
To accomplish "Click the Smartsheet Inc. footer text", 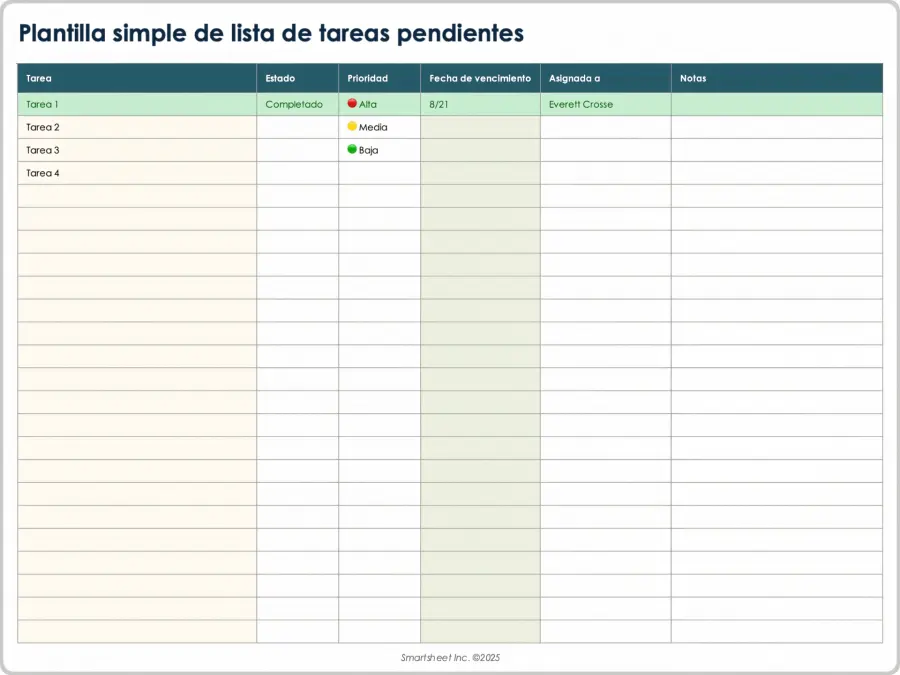I will (x=449, y=658).
